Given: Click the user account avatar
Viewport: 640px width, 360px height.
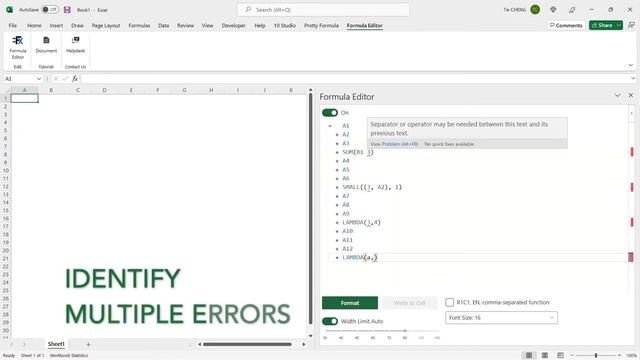Looking at the screenshot, I should point(535,9).
